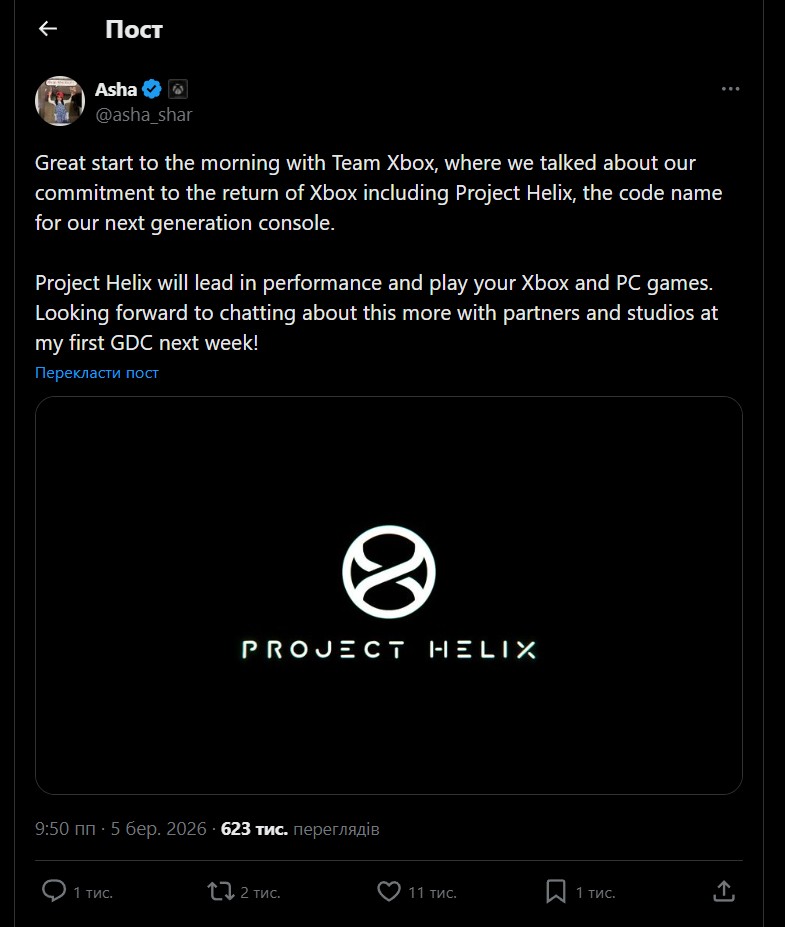Click the Перекласти пост translate link
785x927 pixels.
click(97, 373)
